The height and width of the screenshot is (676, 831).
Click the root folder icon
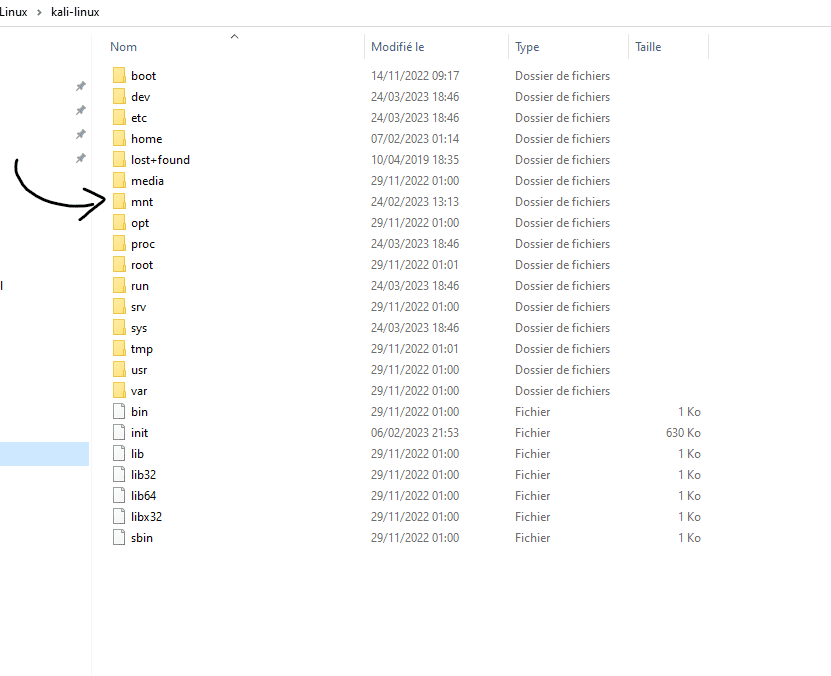pyautogui.click(x=119, y=264)
